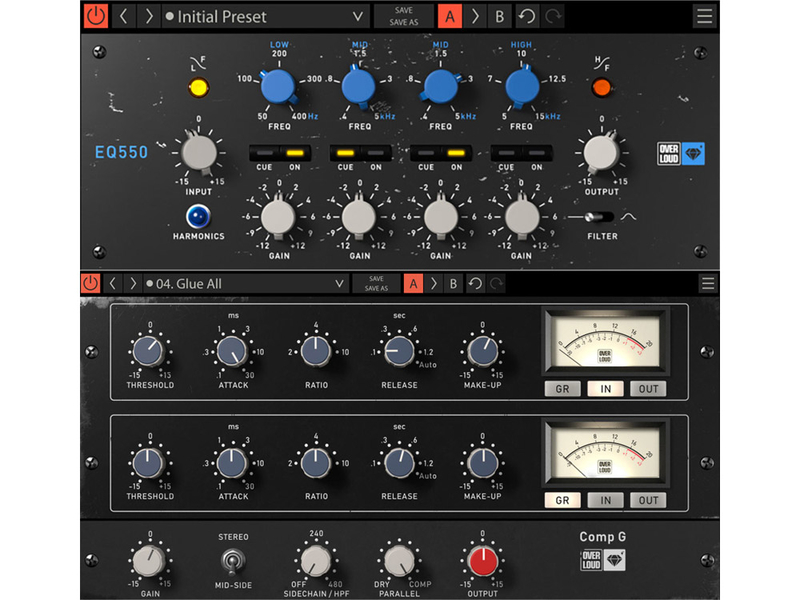
Task: Click the EQ550 OUTPUT knob
Action: (x=601, y=152)
